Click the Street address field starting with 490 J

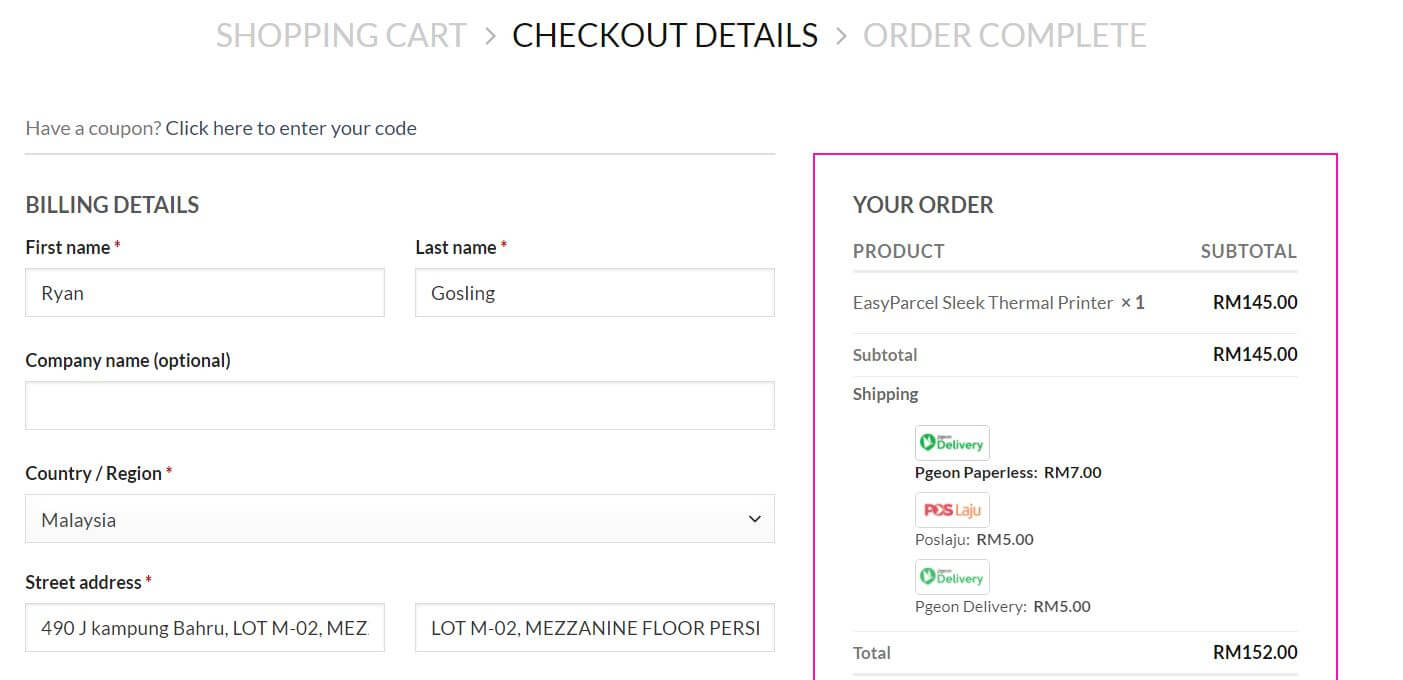click(205, 627)
